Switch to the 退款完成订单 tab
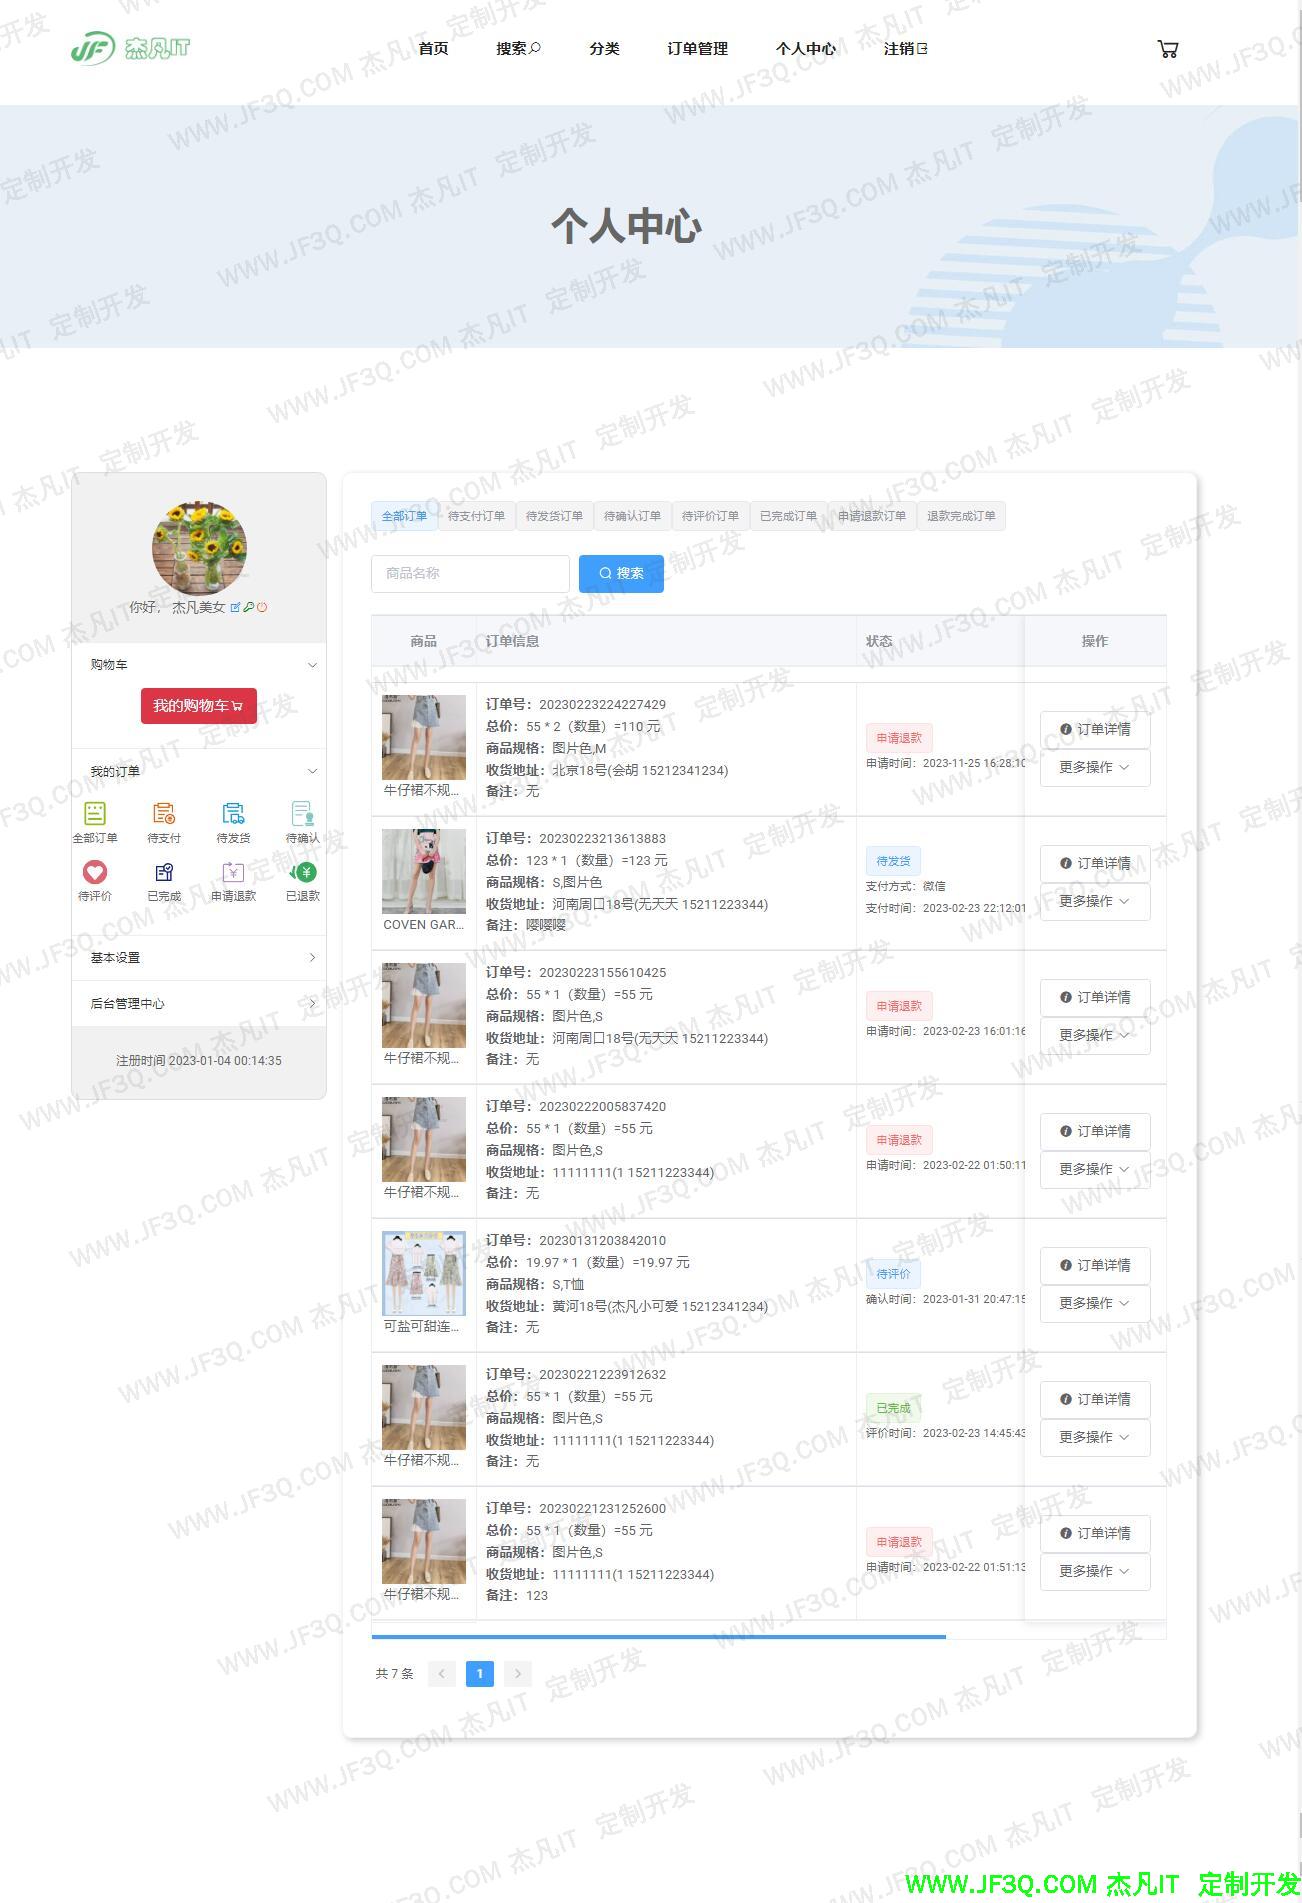This screenshot has height=1903, width=1302. 960,516
